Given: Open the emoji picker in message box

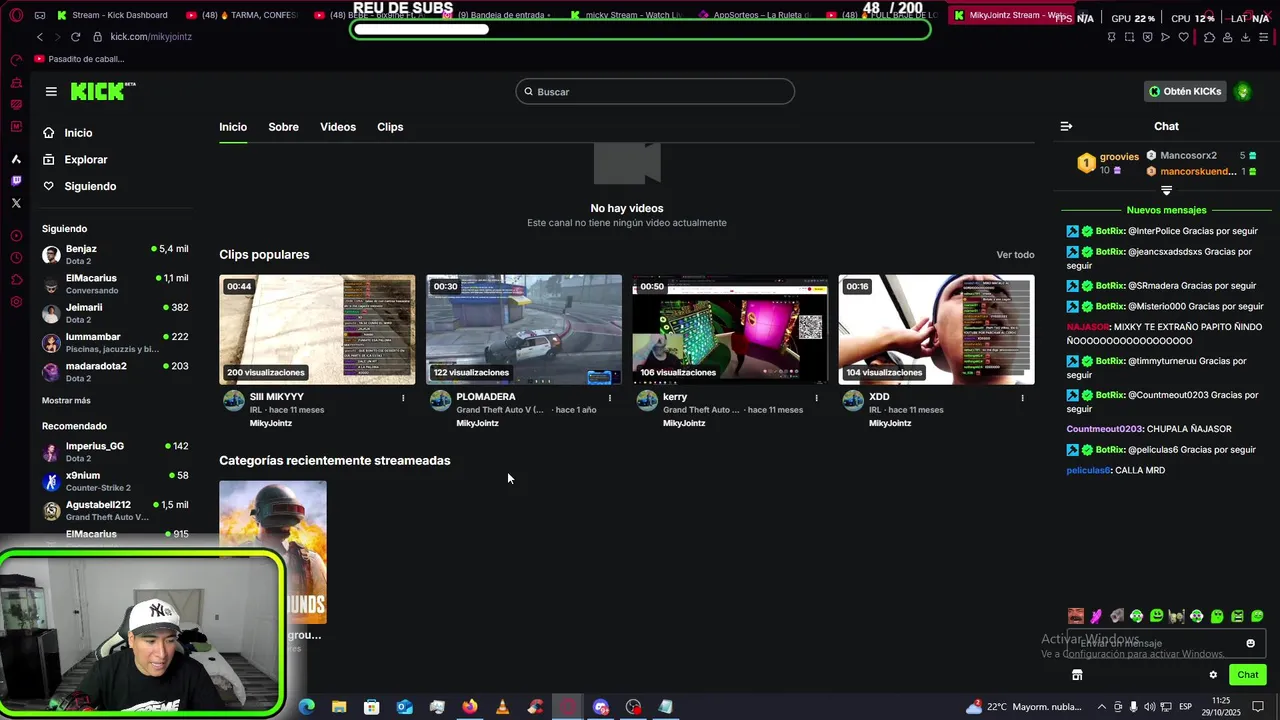Looking at the screenshot, I should coord(1250,643).
